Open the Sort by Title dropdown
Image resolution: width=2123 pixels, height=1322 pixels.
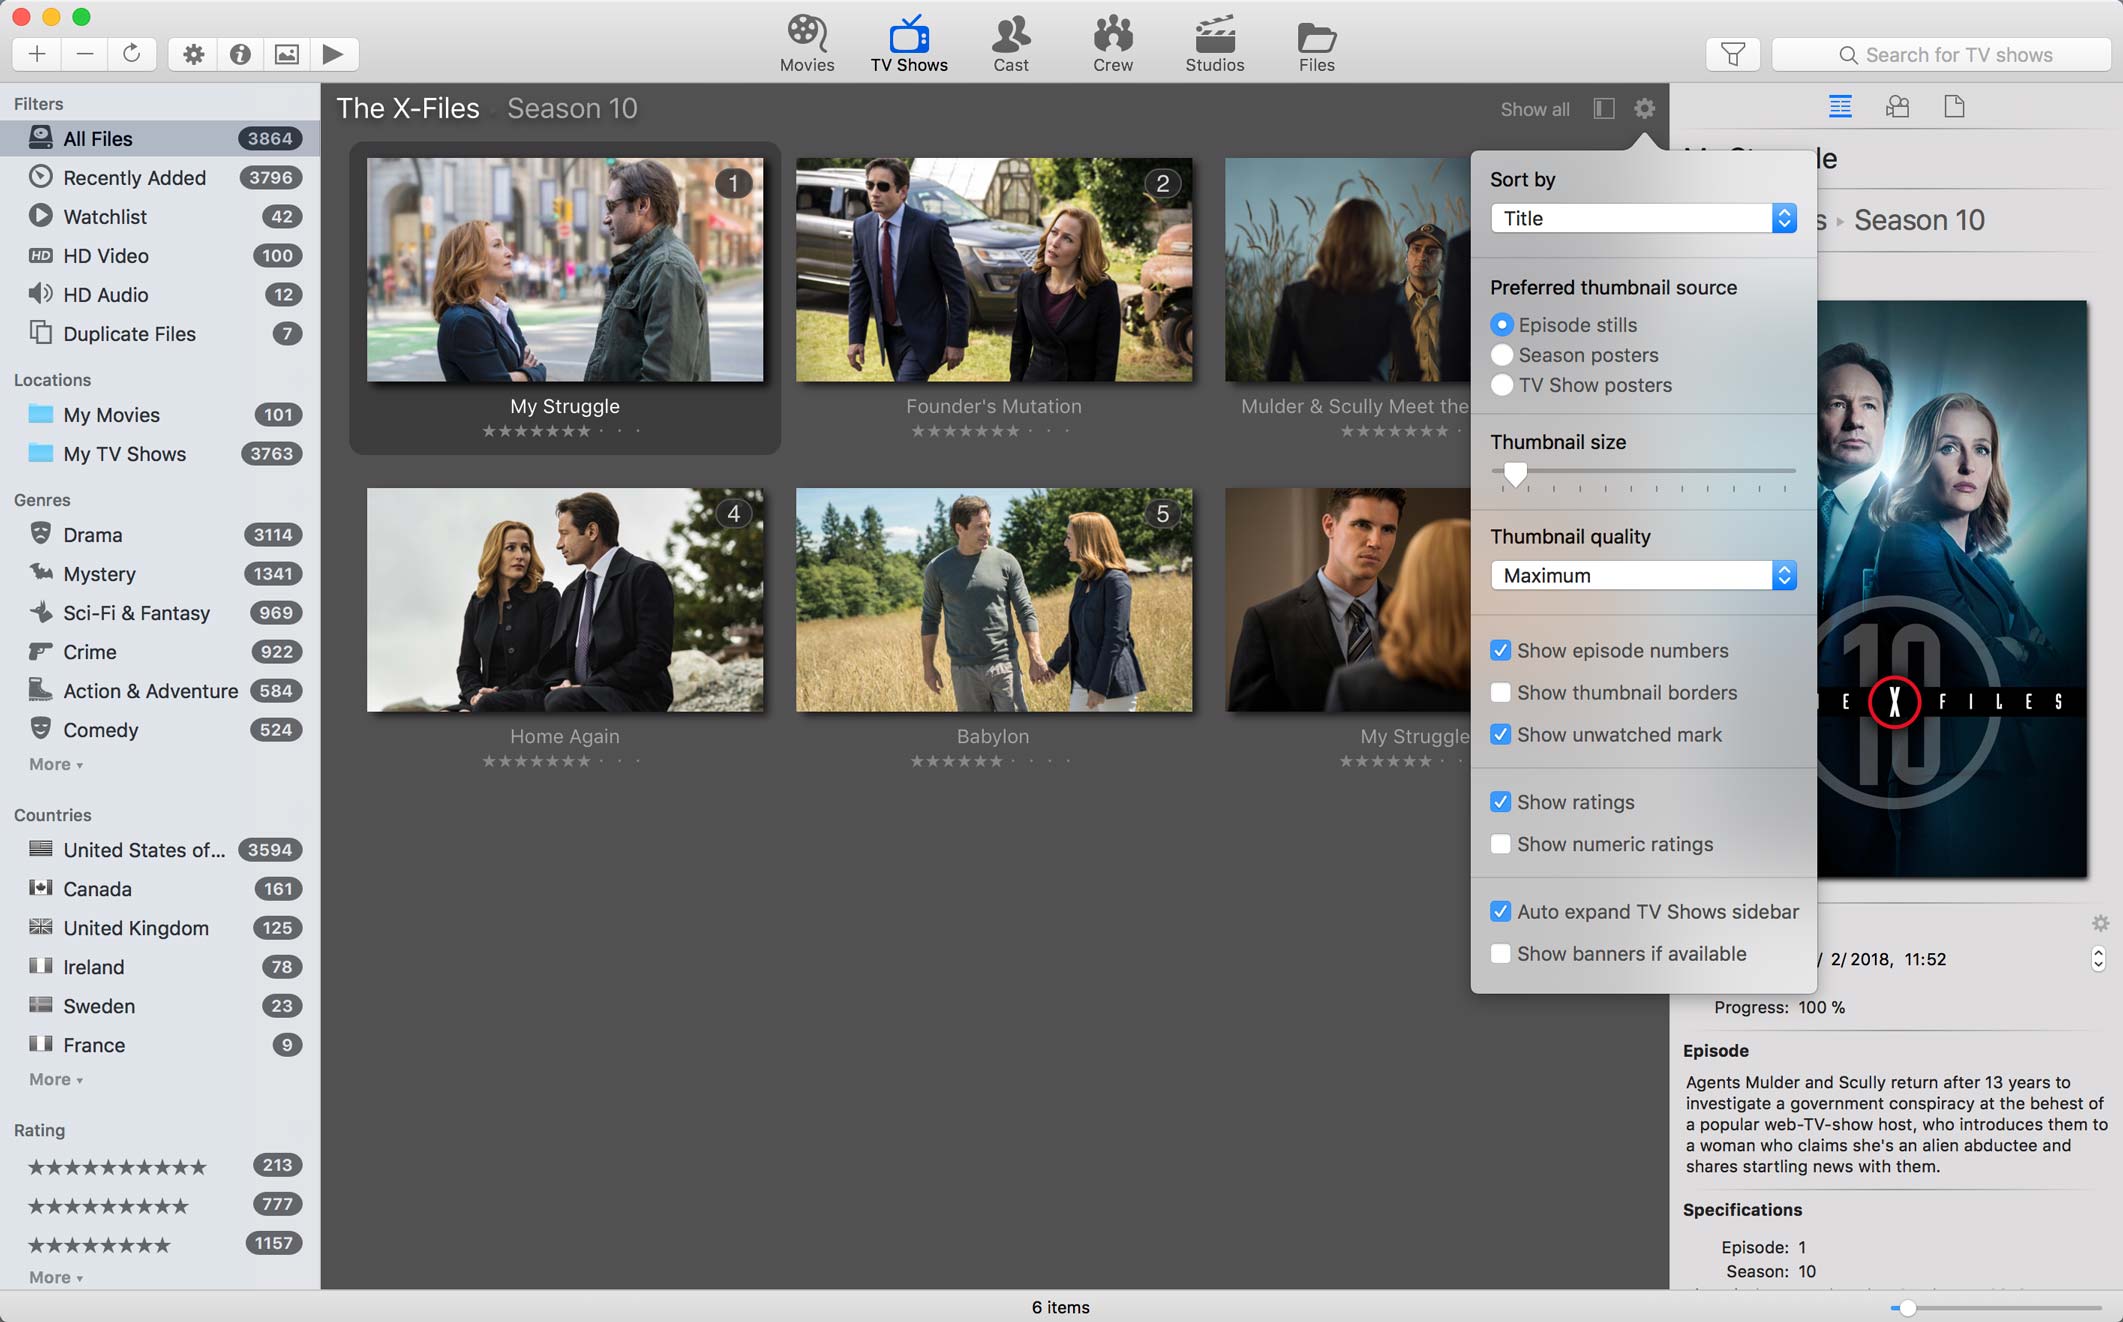1643,218
